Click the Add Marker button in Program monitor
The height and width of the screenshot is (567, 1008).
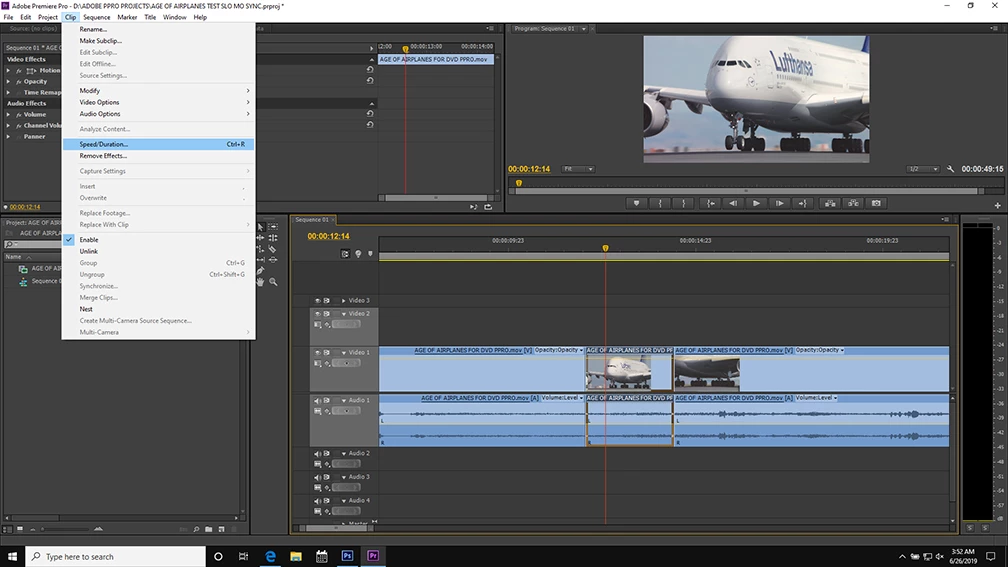pyautogui.click(x=636, y=203)
